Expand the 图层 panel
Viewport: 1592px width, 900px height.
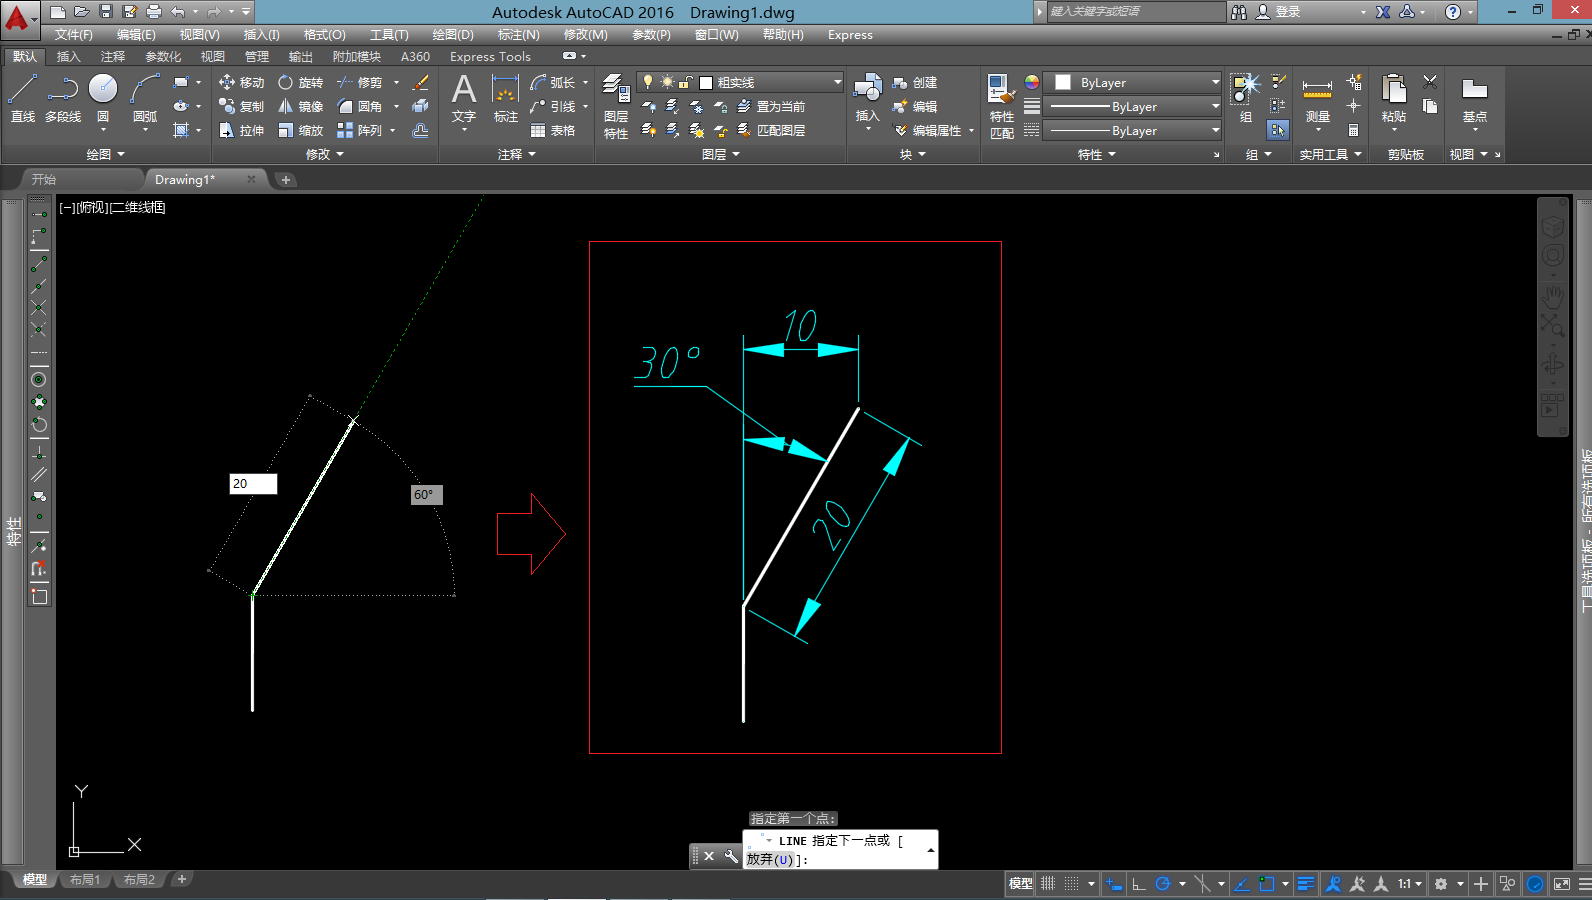(x=721, y=154)
